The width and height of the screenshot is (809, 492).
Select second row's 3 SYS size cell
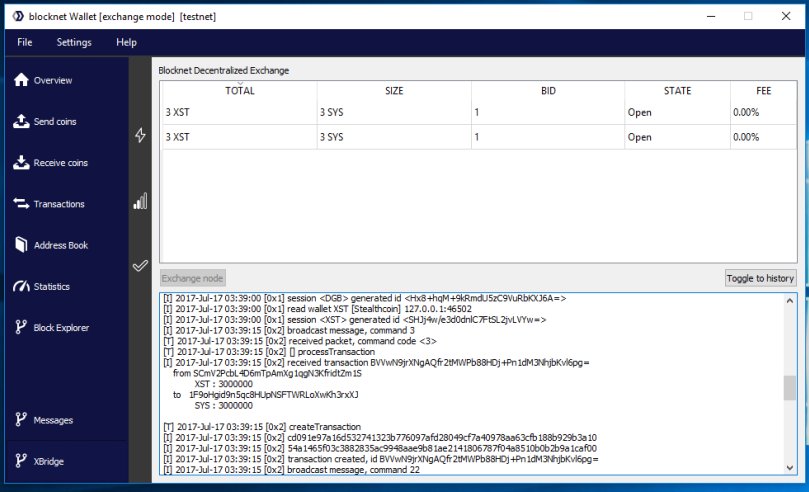point(394,137)
